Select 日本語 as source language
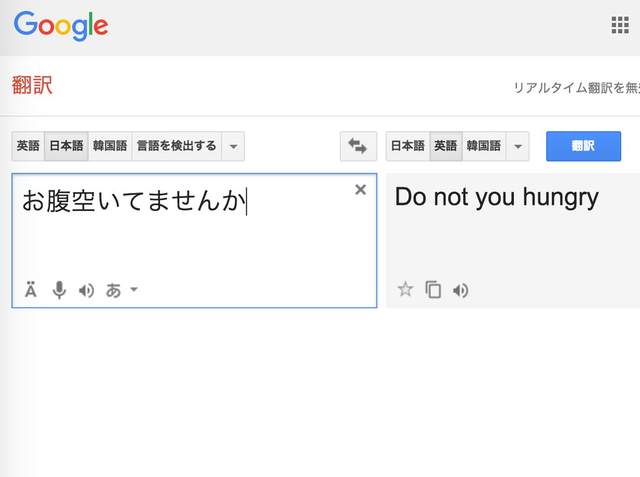 pyautogui.click(x=66, y=146)
